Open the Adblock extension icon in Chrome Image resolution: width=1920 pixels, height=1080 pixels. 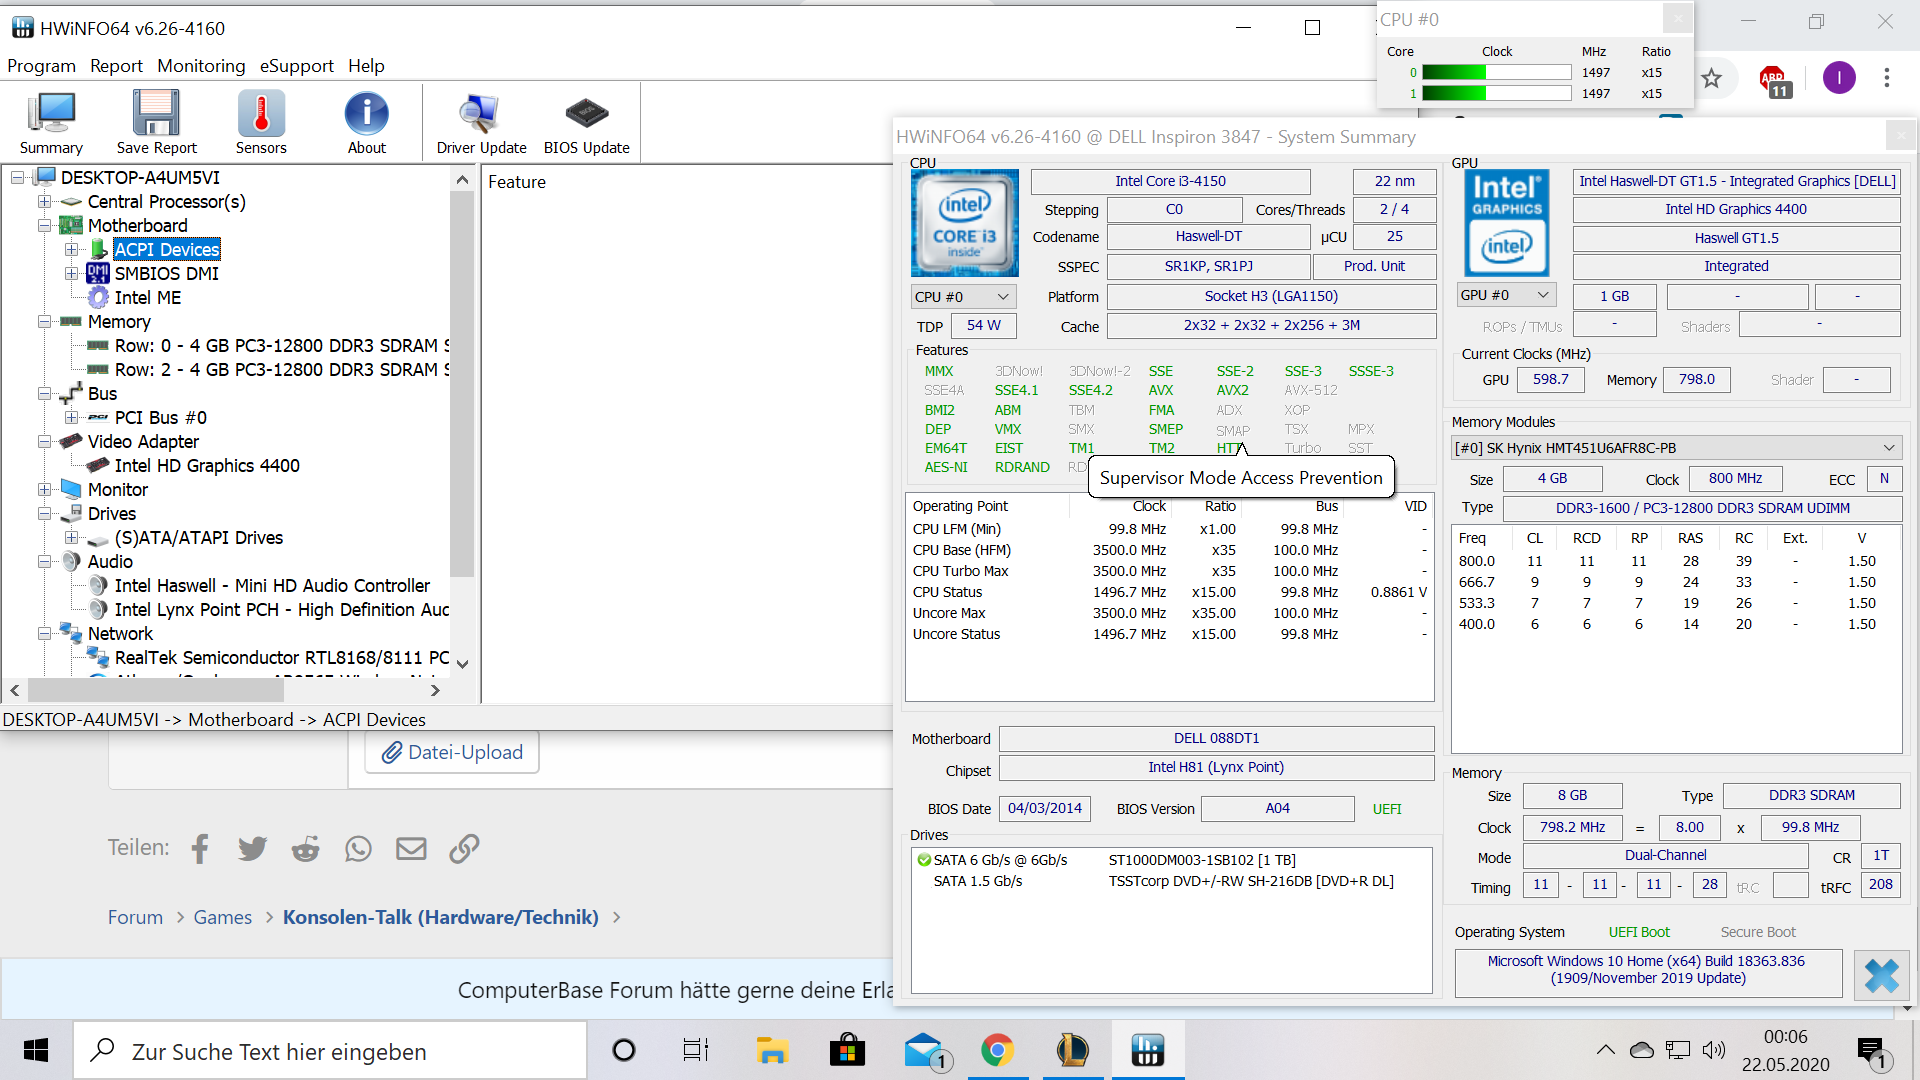(x=1773, y=79)
